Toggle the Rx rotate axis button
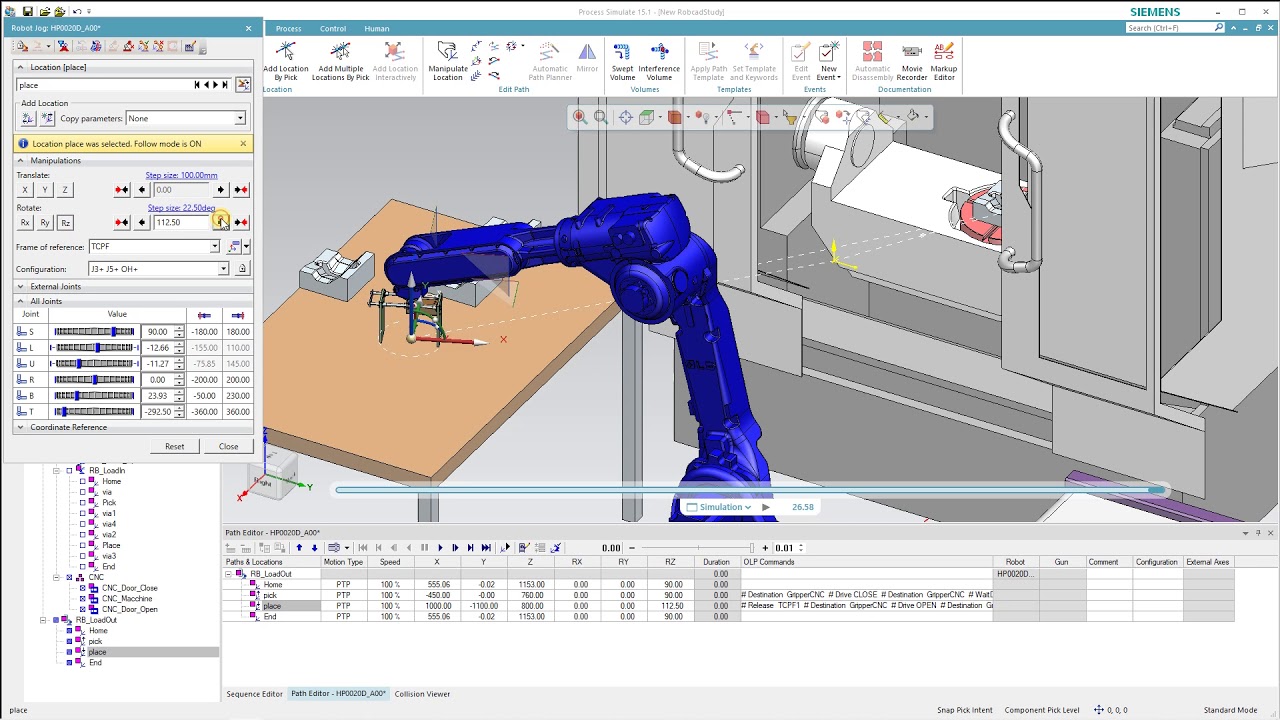This screenshot has width=1280, height=720. tap(25, 223)
